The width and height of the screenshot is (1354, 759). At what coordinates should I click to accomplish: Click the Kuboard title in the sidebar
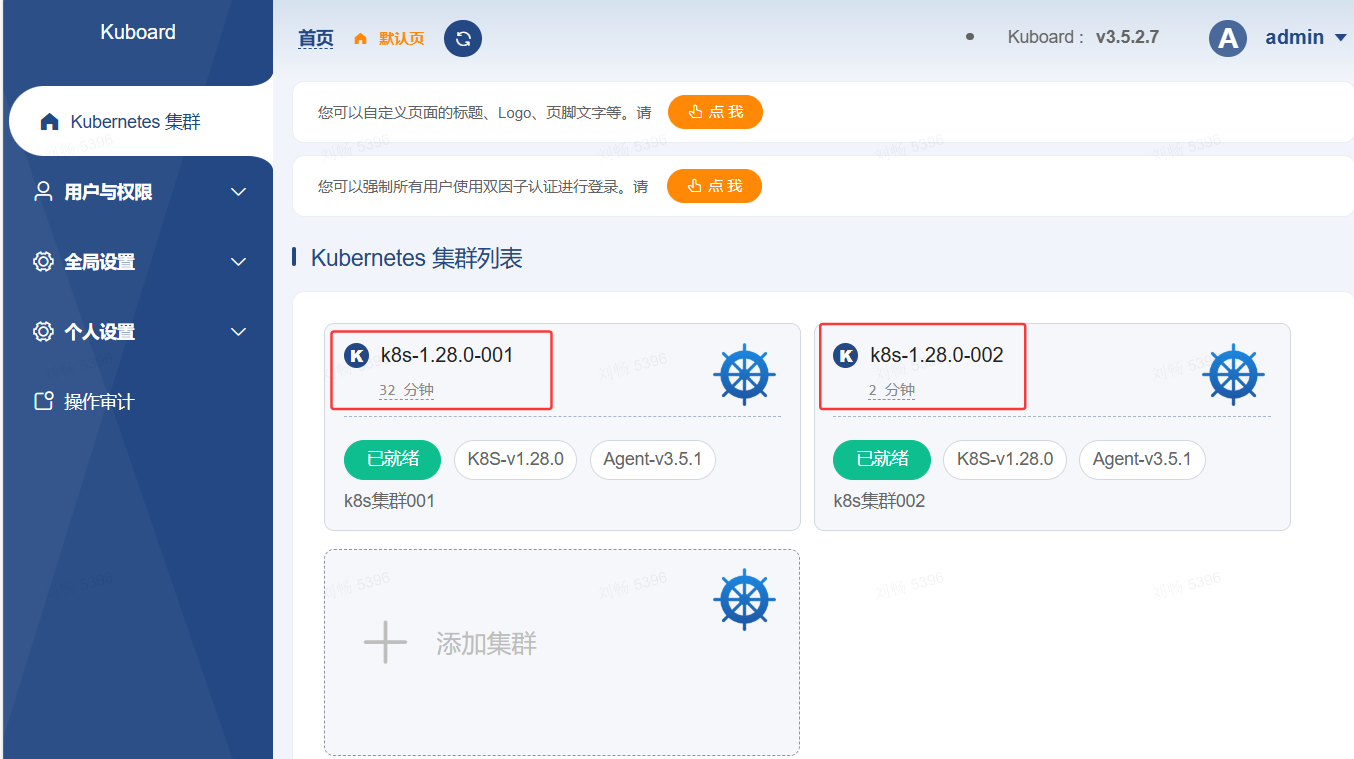(138, 32)
